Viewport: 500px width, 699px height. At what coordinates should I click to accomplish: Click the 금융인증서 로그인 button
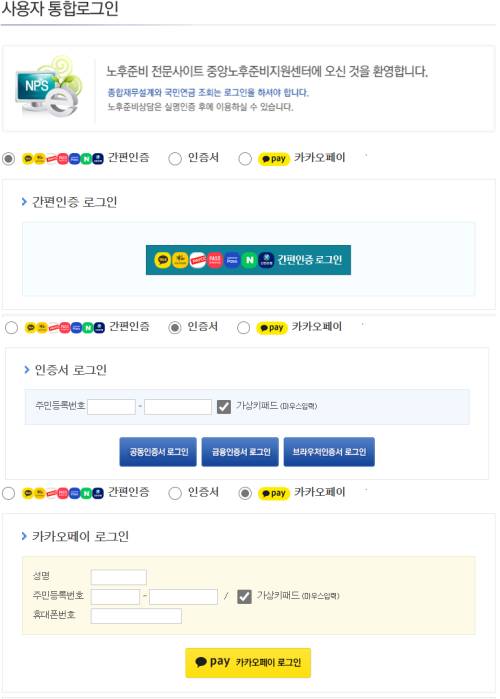tap(240, 452)
